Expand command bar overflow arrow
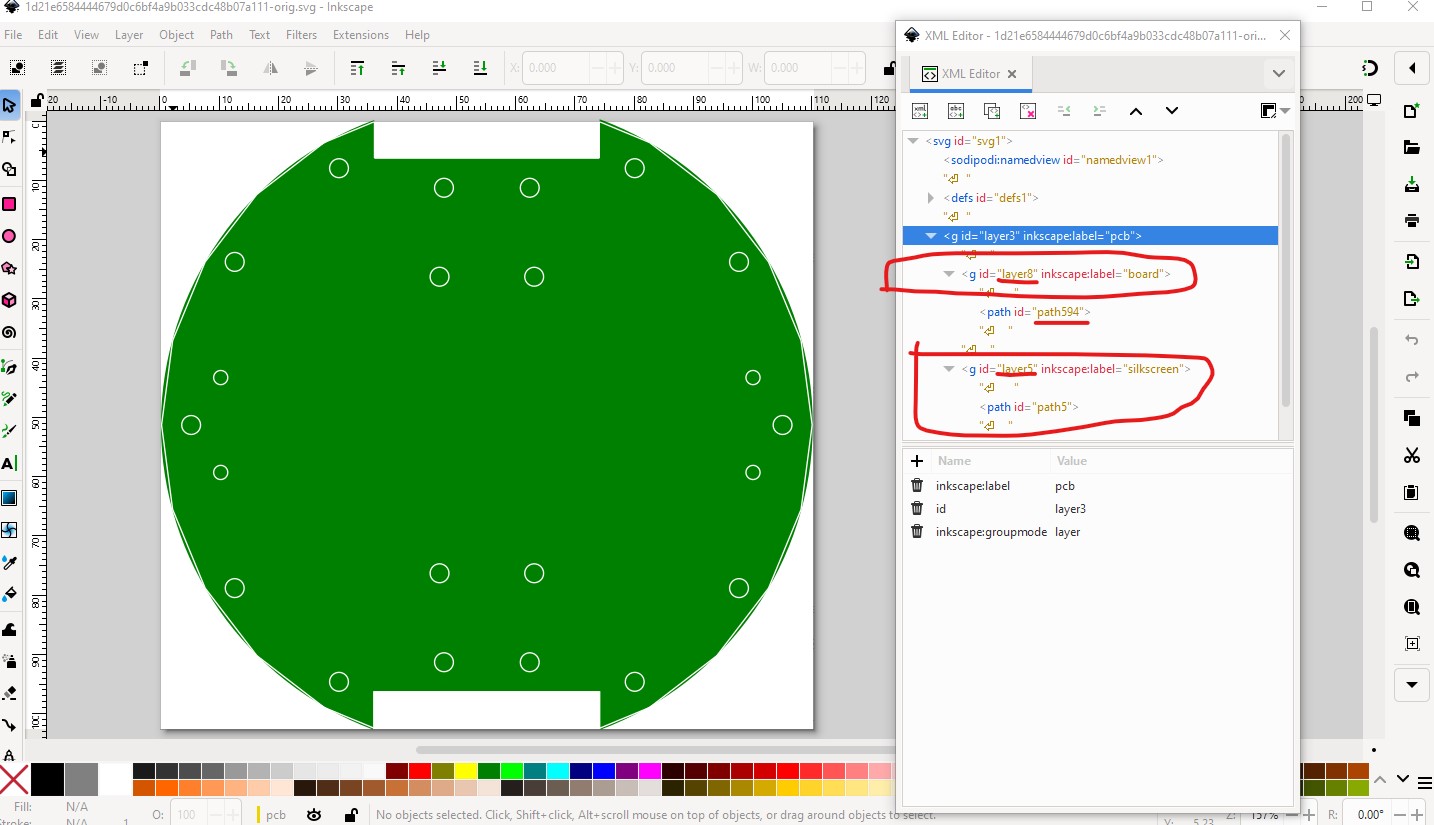This screenshot has width=1434, height=825. [1411, 685]
